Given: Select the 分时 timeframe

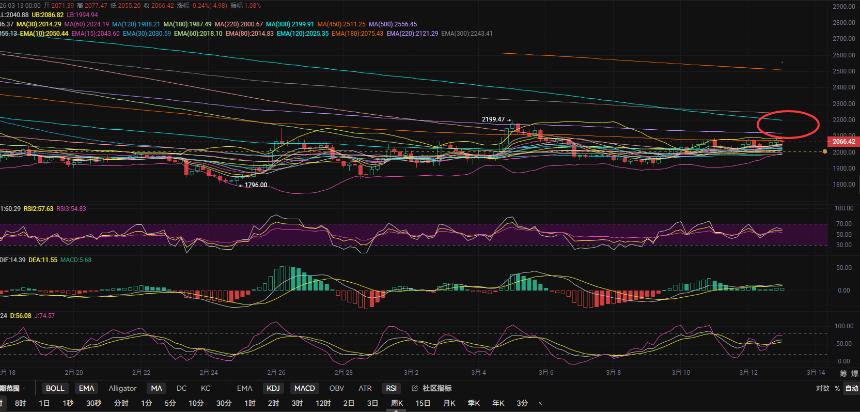Looking at the screenshot, I should pyautogui.click(x=121, y=403).
